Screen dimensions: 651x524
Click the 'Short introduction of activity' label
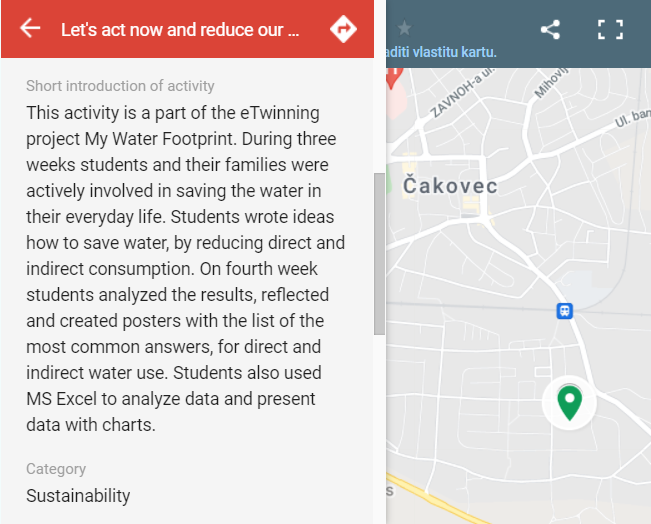[120, 86]
